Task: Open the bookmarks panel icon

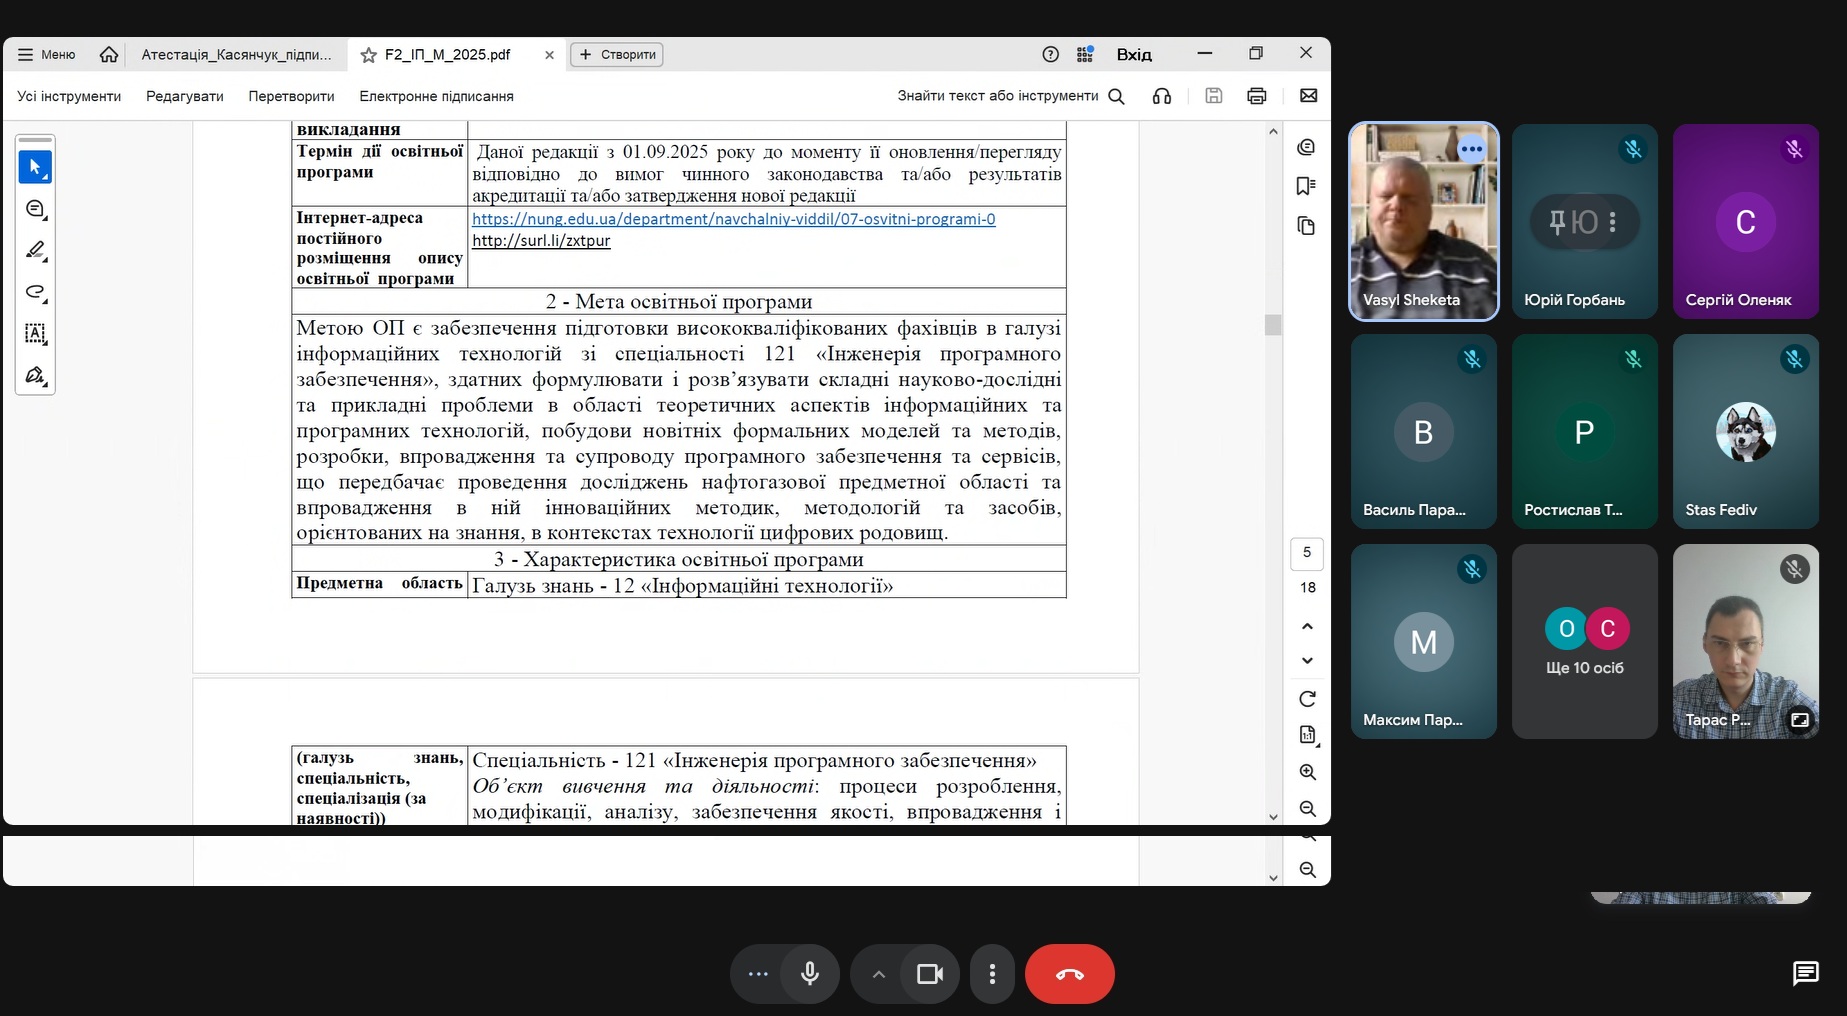Action: pyautogui.click(x=1306, y=186)
